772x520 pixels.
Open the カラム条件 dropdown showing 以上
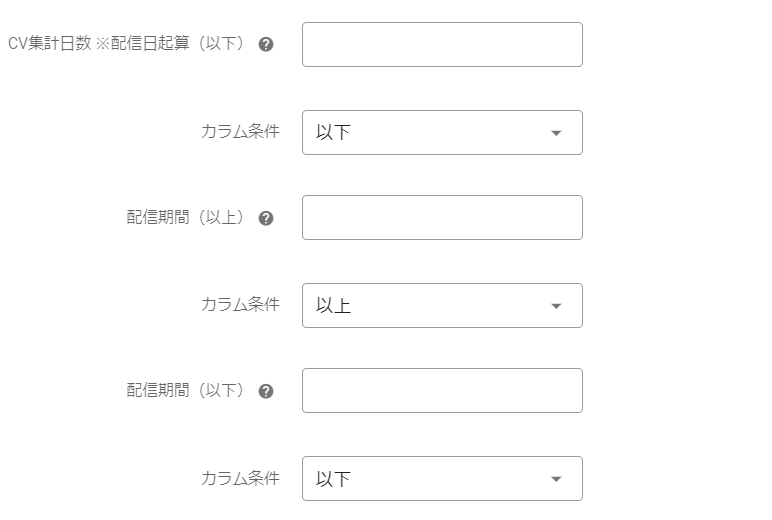click(x=442, y=306)
